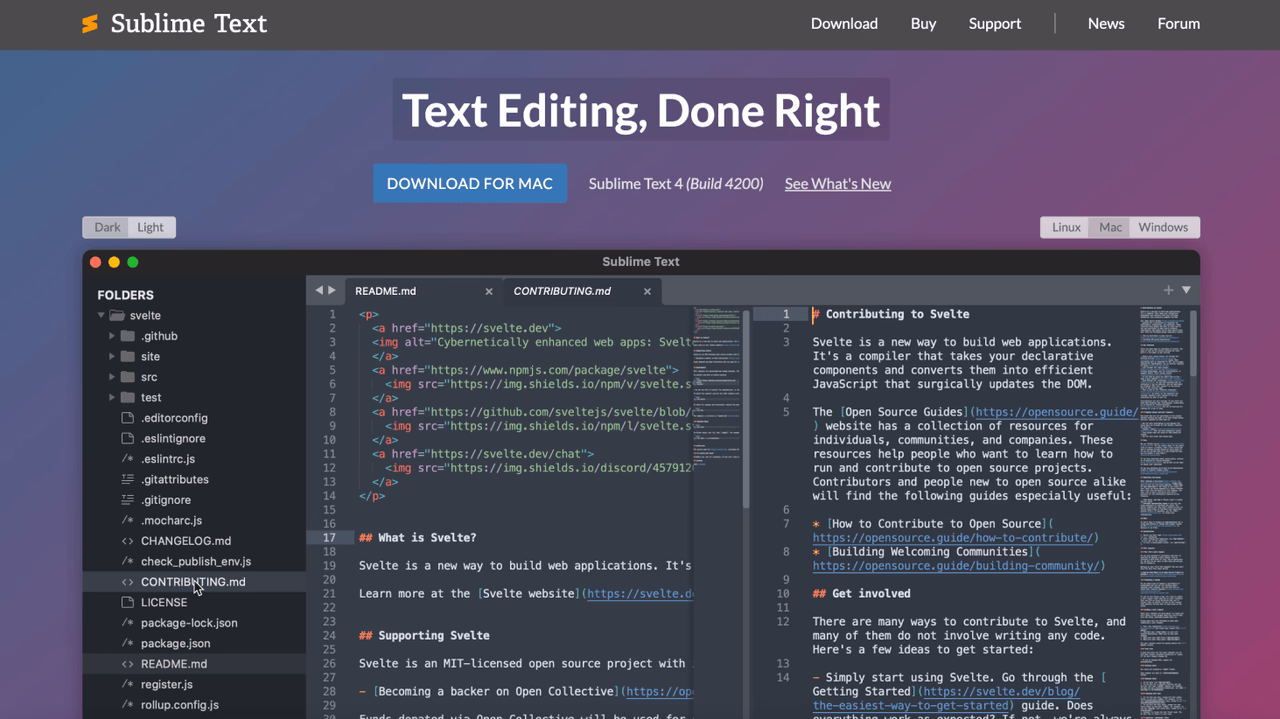1280x719 pixels.
Task: Expand the .github folder arrow
Action: click(112, 336)
